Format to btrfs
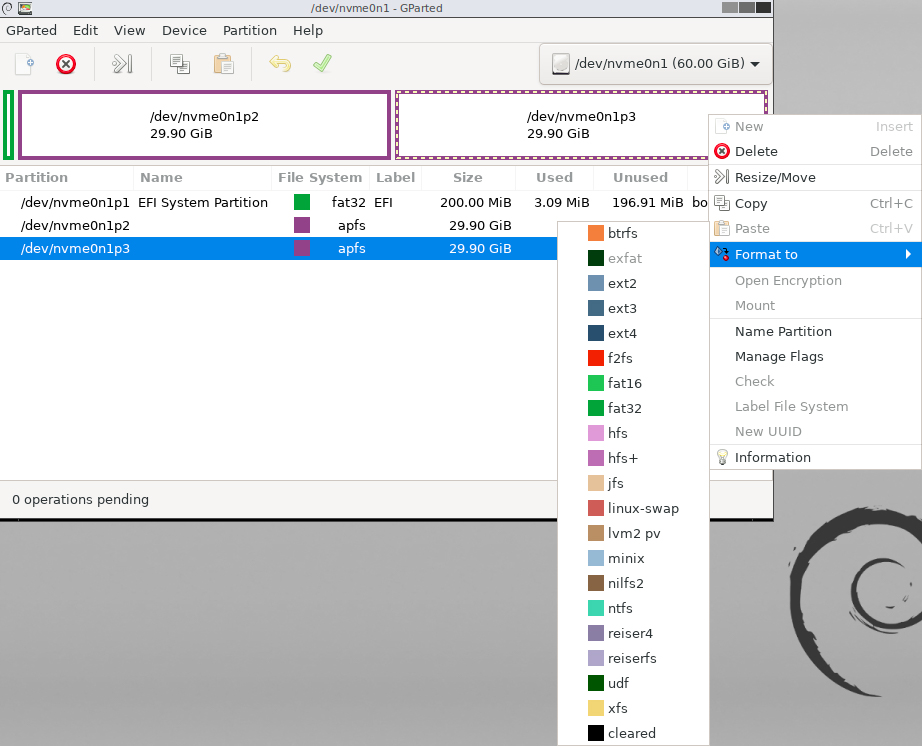The height and width of the screenshot is (746, 922). pos(633,233)
